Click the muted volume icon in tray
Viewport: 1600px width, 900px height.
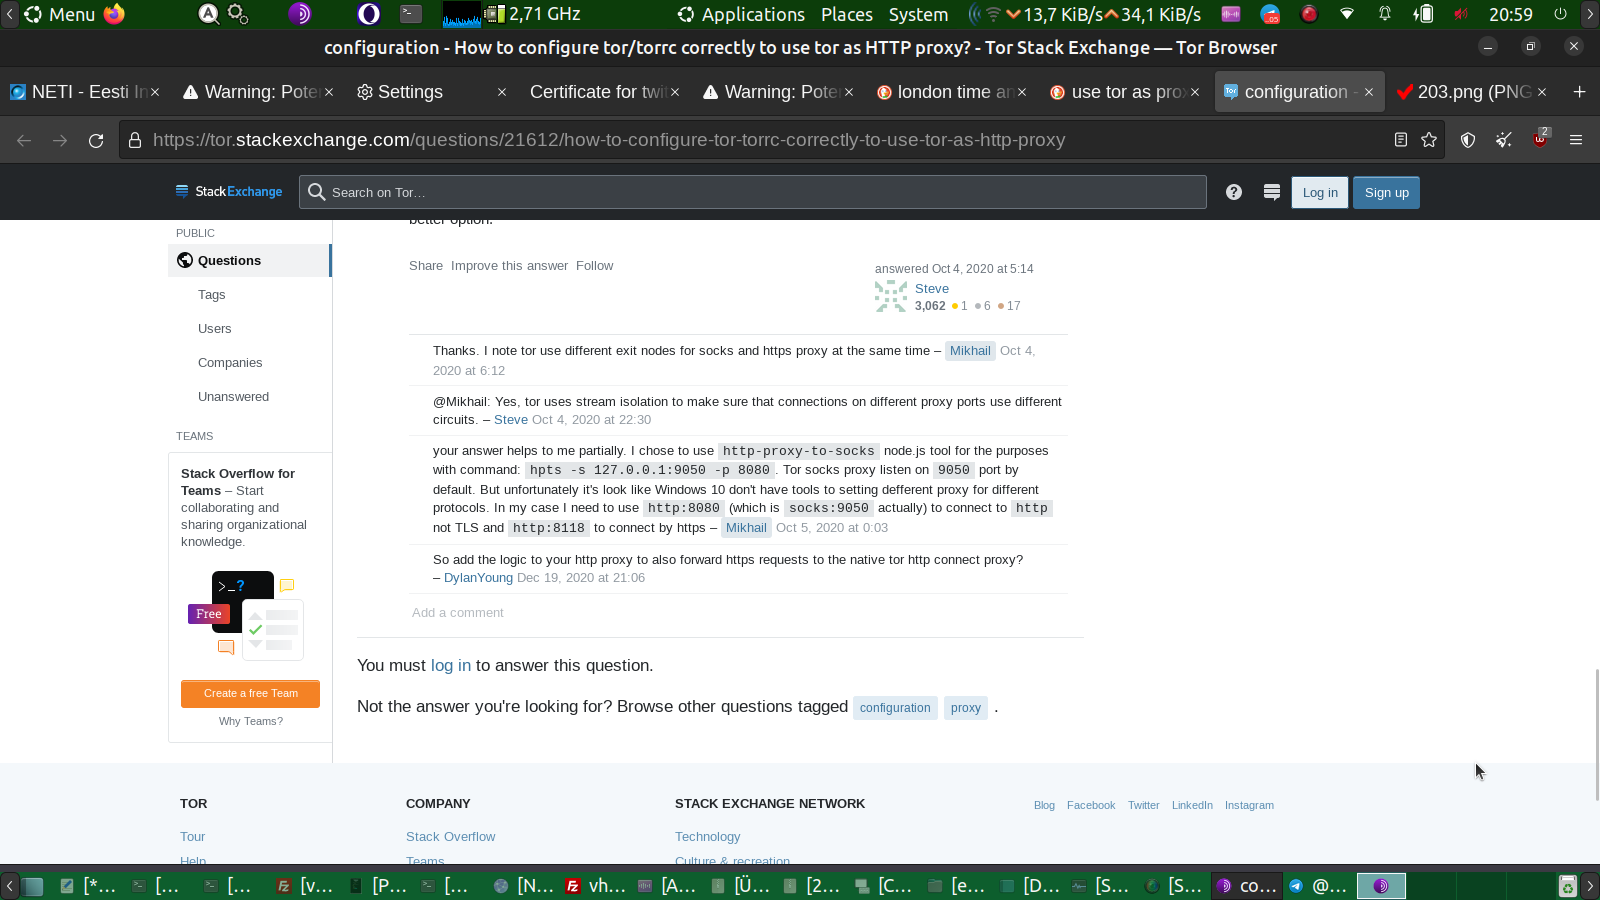[1461, 14]
